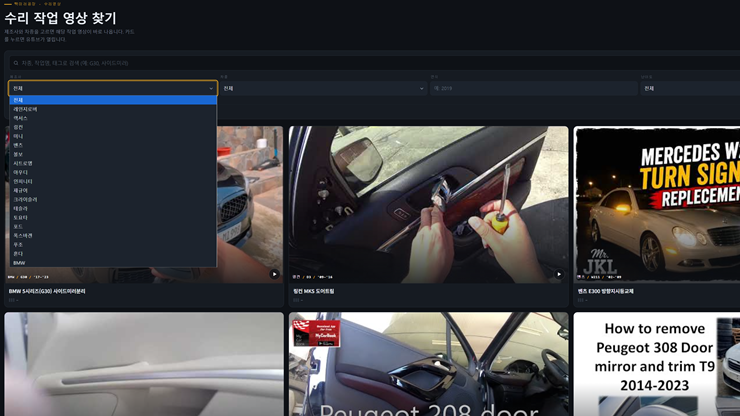Screen dimensions: 740x416
Task: Click the 수리 작업 영상 찾기 heading
Action: [x=60, y=18]
